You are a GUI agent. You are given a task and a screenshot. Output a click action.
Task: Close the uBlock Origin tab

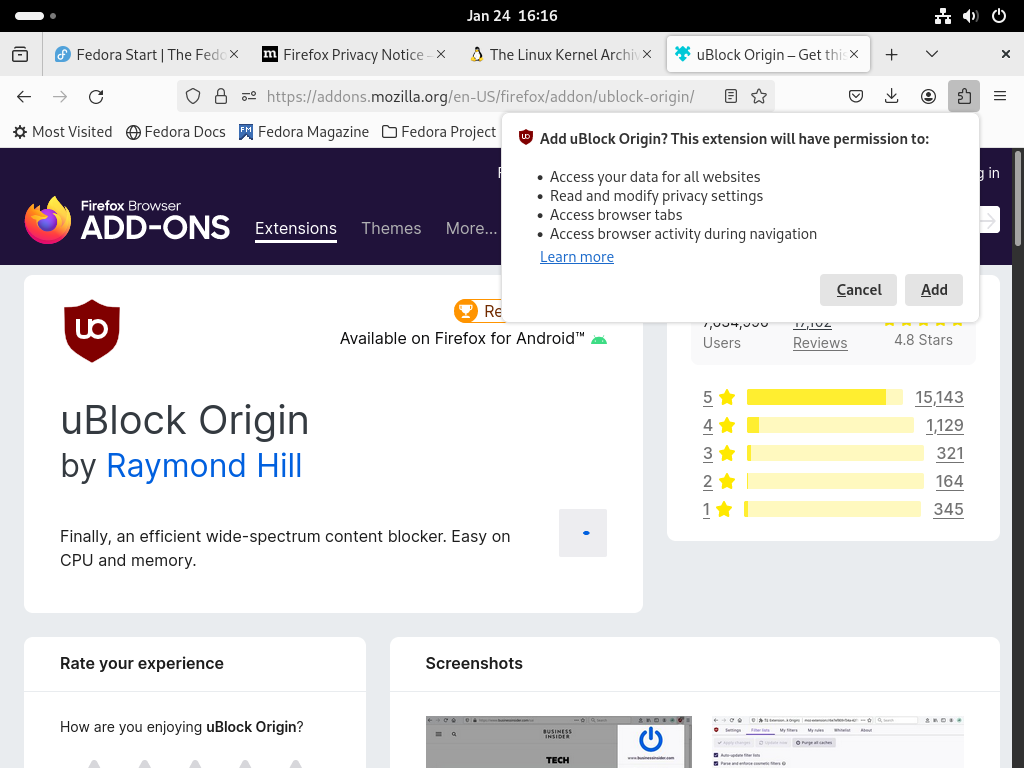tap(854, 54)
